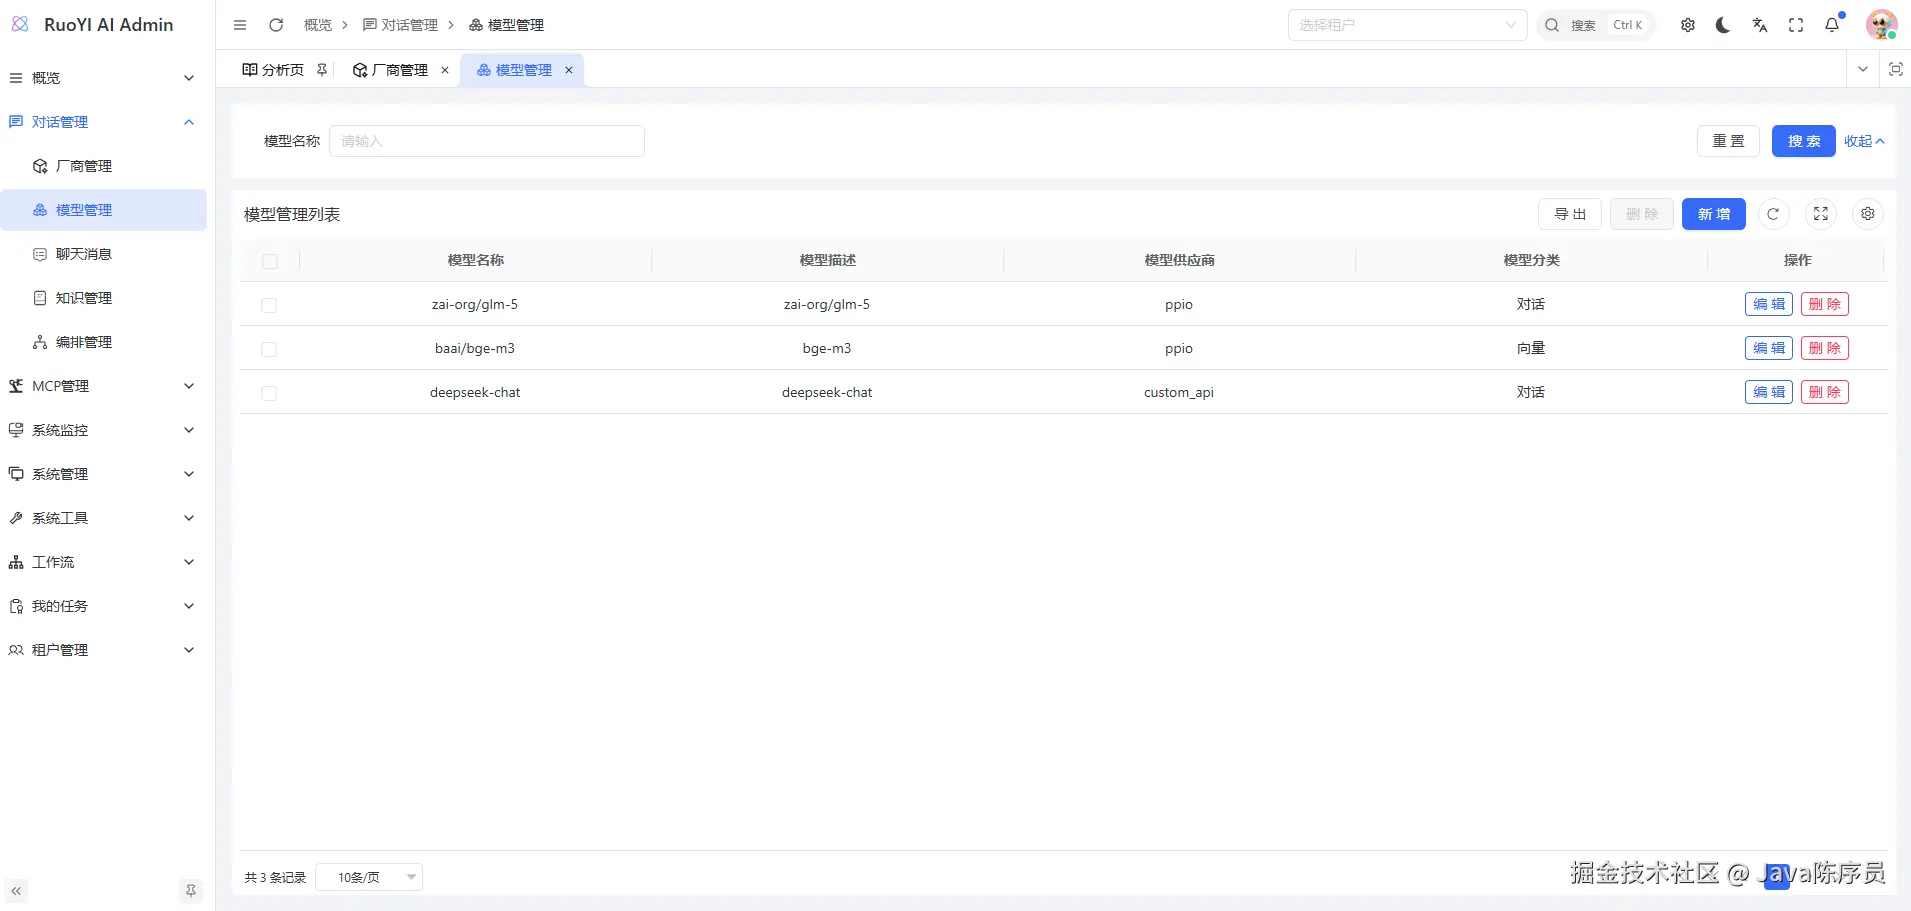Toggle the sidebar hamburger menu icon
The width and height of the screenshot is (1911, 911).
240,25
